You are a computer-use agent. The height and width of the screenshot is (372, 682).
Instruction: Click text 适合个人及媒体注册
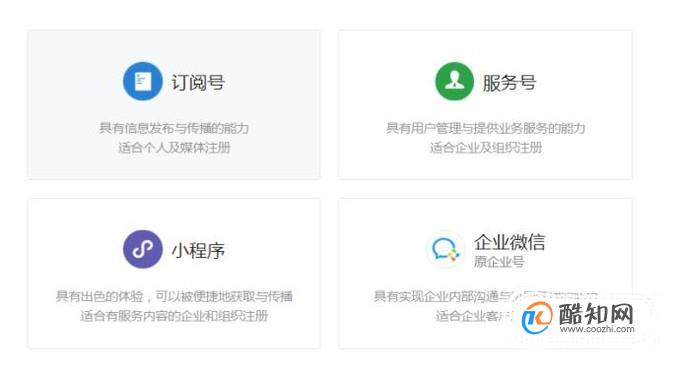tap(174, 148)
